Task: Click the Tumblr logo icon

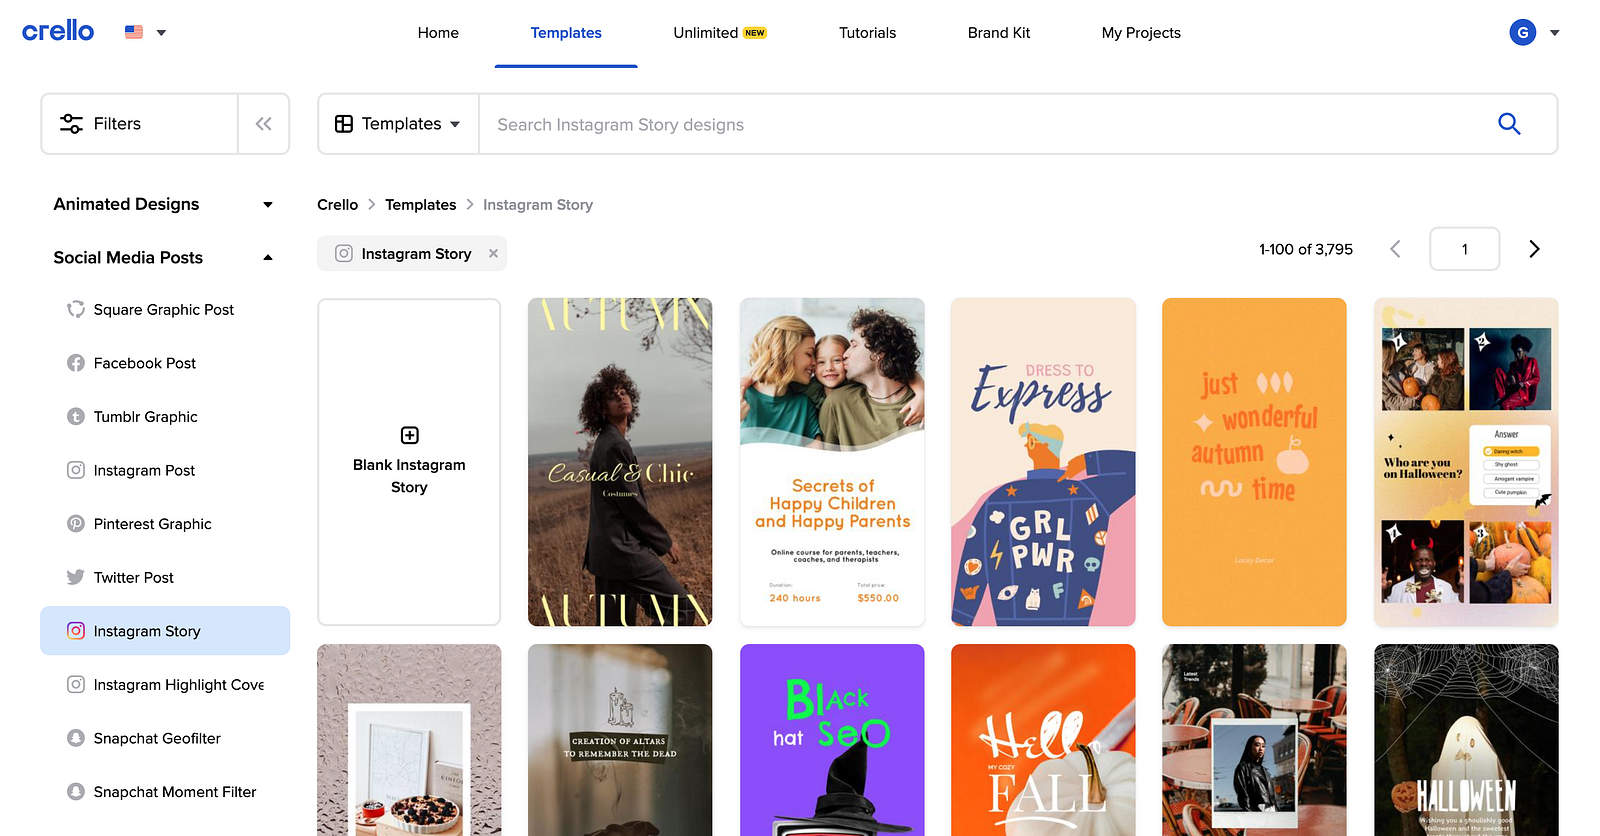Action: tap(76, 417)
